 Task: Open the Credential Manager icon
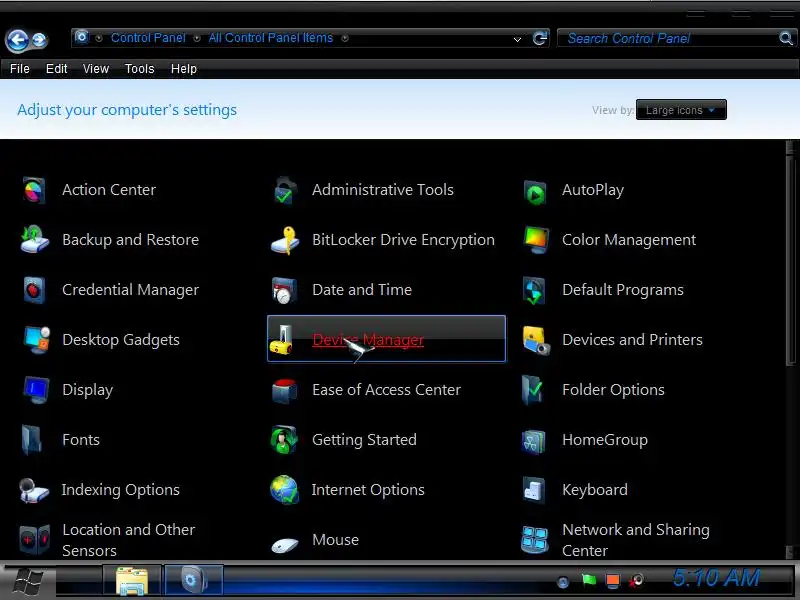click(x=34, y=290)
